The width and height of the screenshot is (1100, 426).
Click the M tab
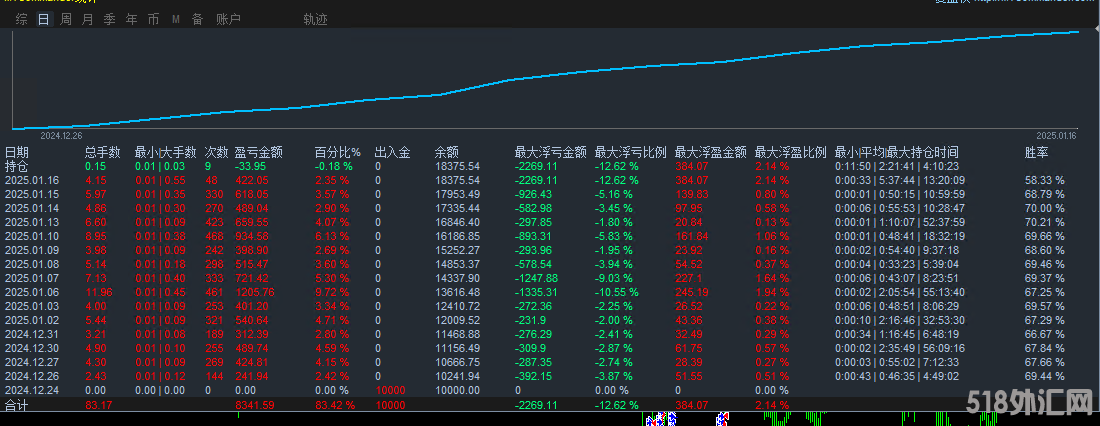point(176,19)
